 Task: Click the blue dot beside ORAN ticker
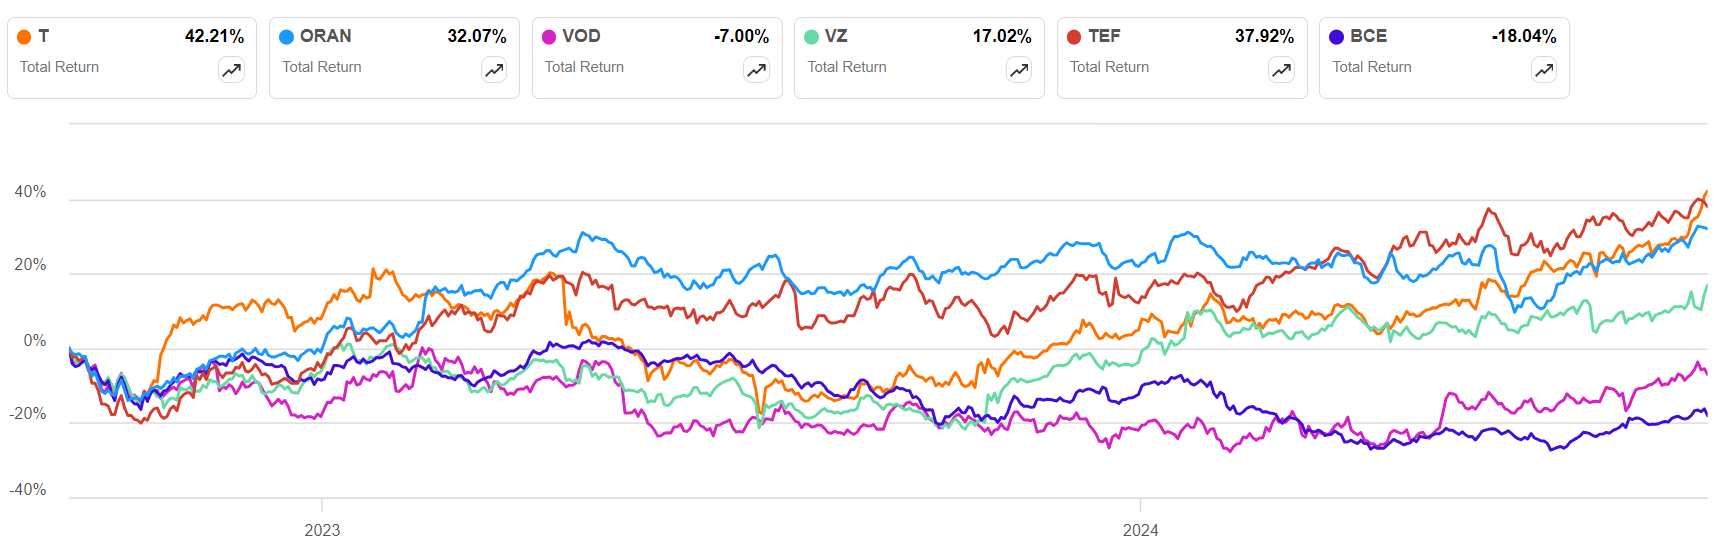click(x=287, y=37)
